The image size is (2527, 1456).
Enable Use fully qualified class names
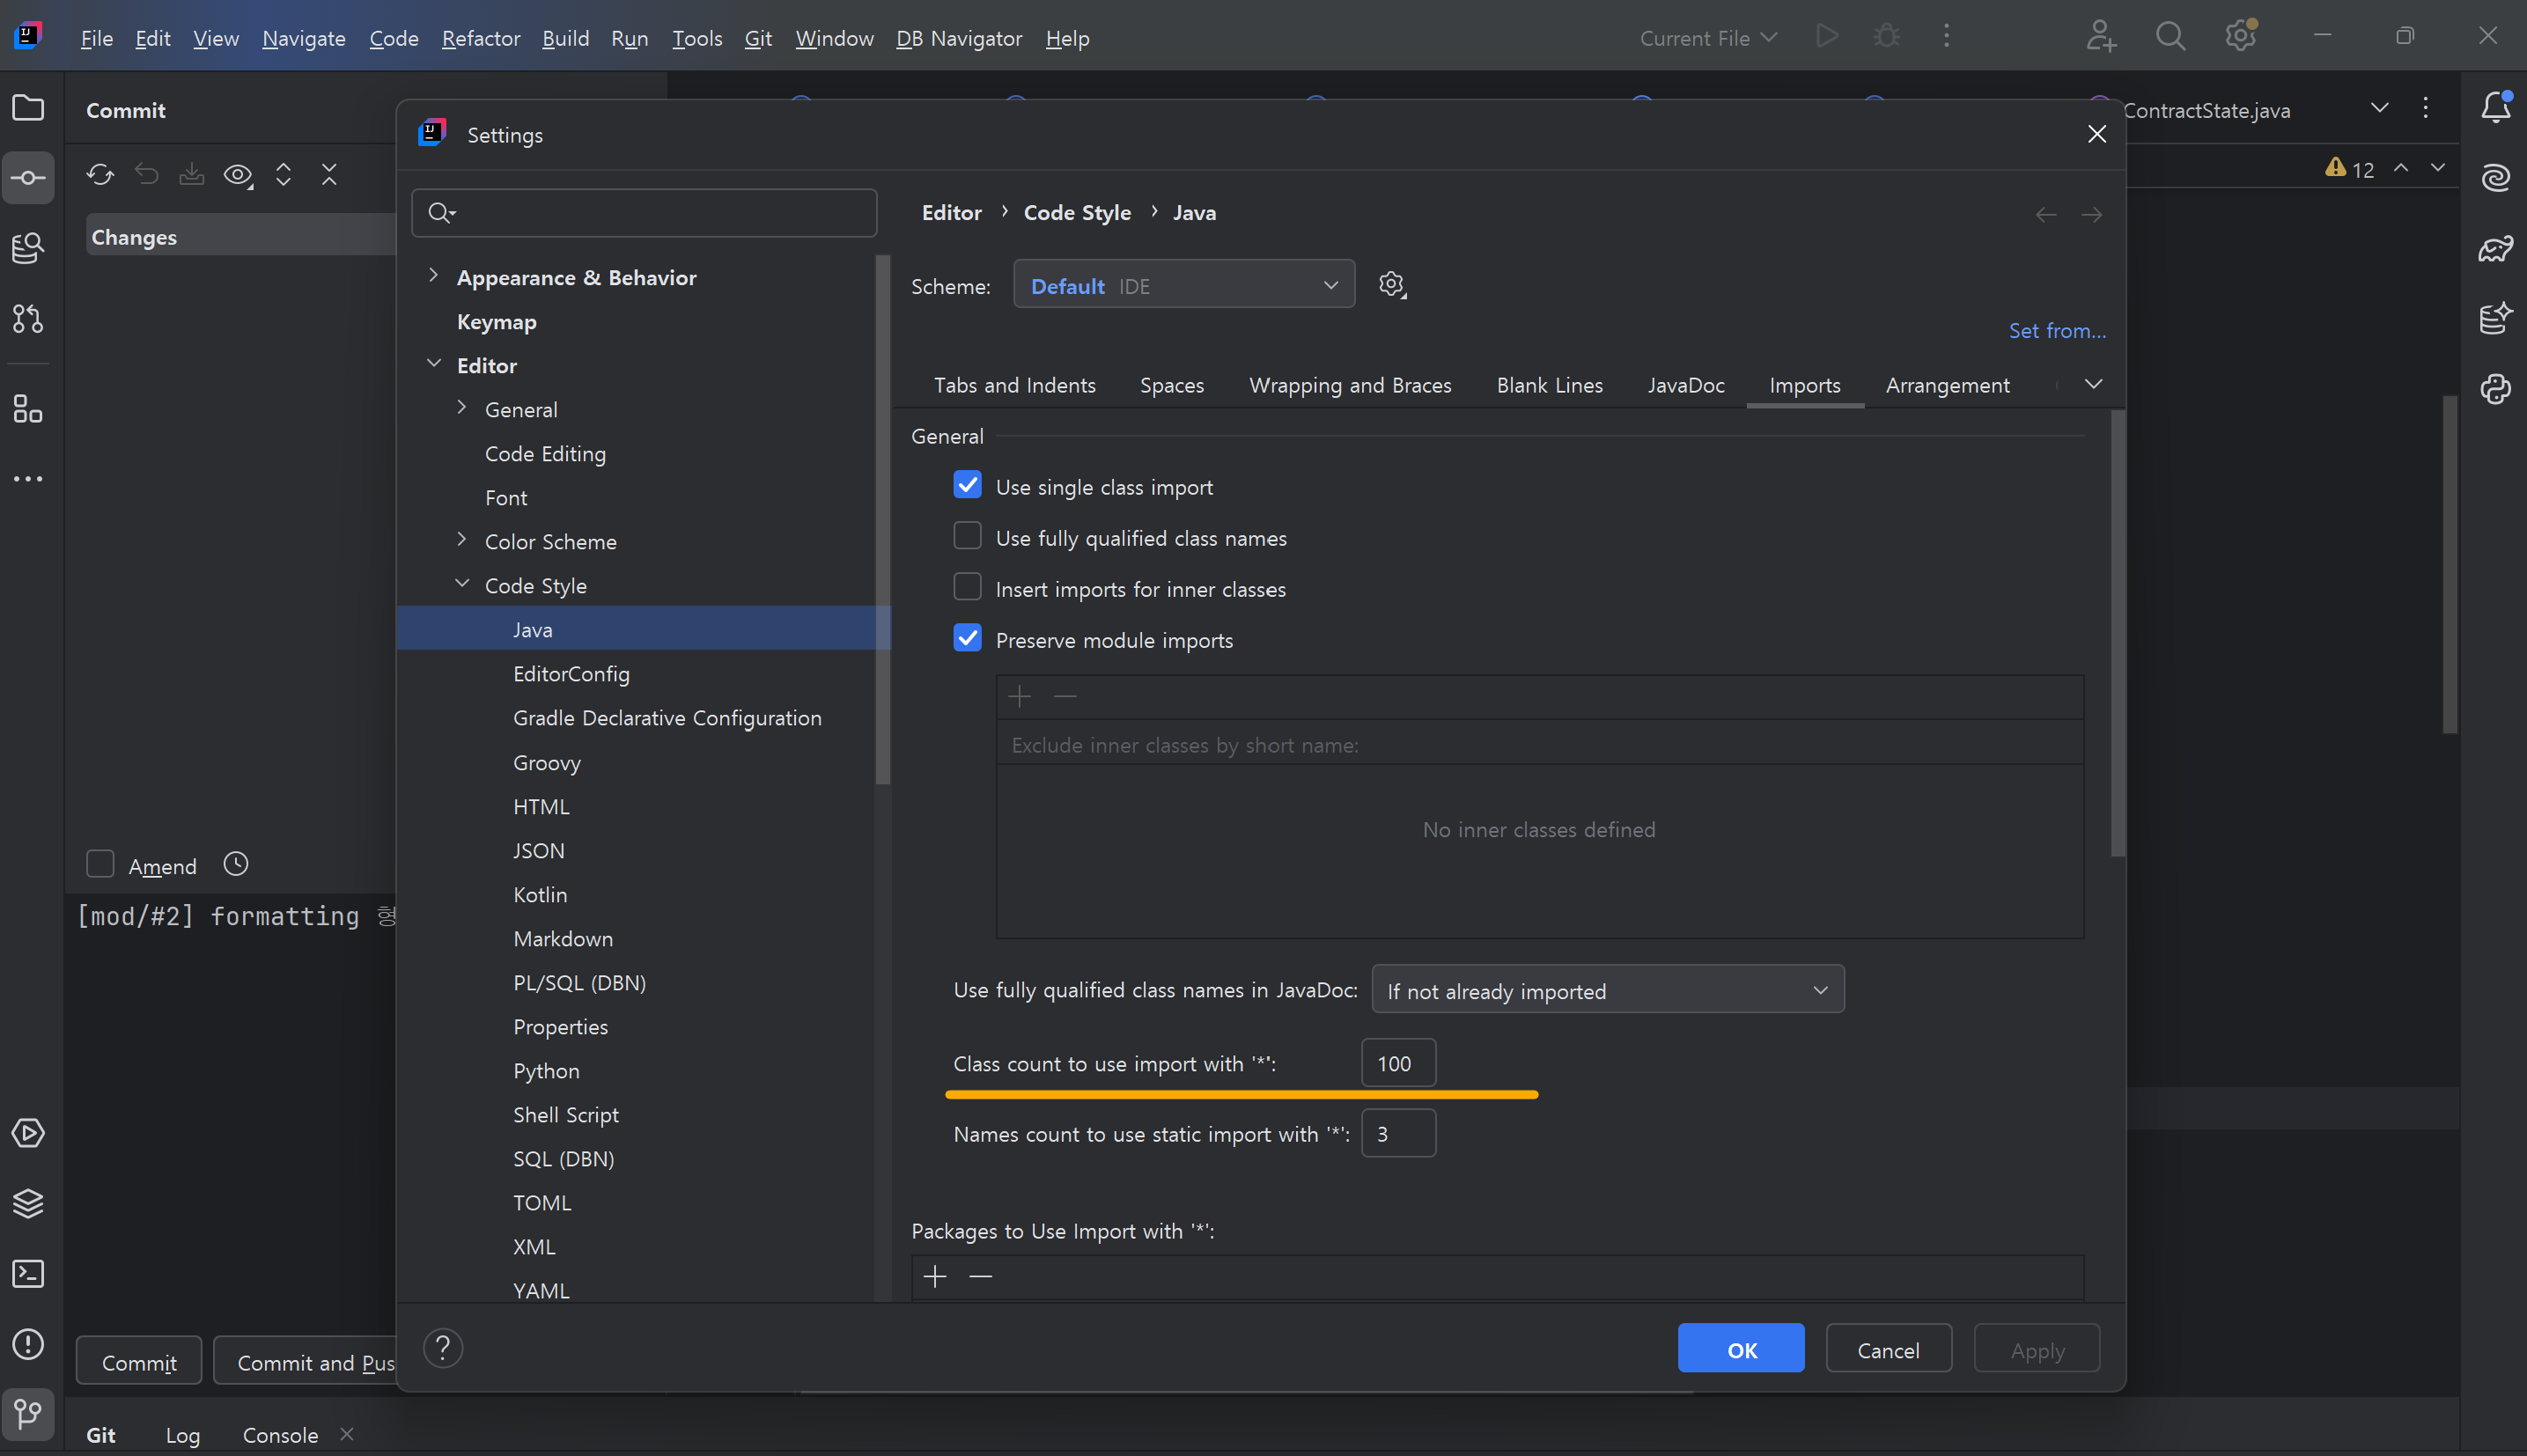coord(967,537)
